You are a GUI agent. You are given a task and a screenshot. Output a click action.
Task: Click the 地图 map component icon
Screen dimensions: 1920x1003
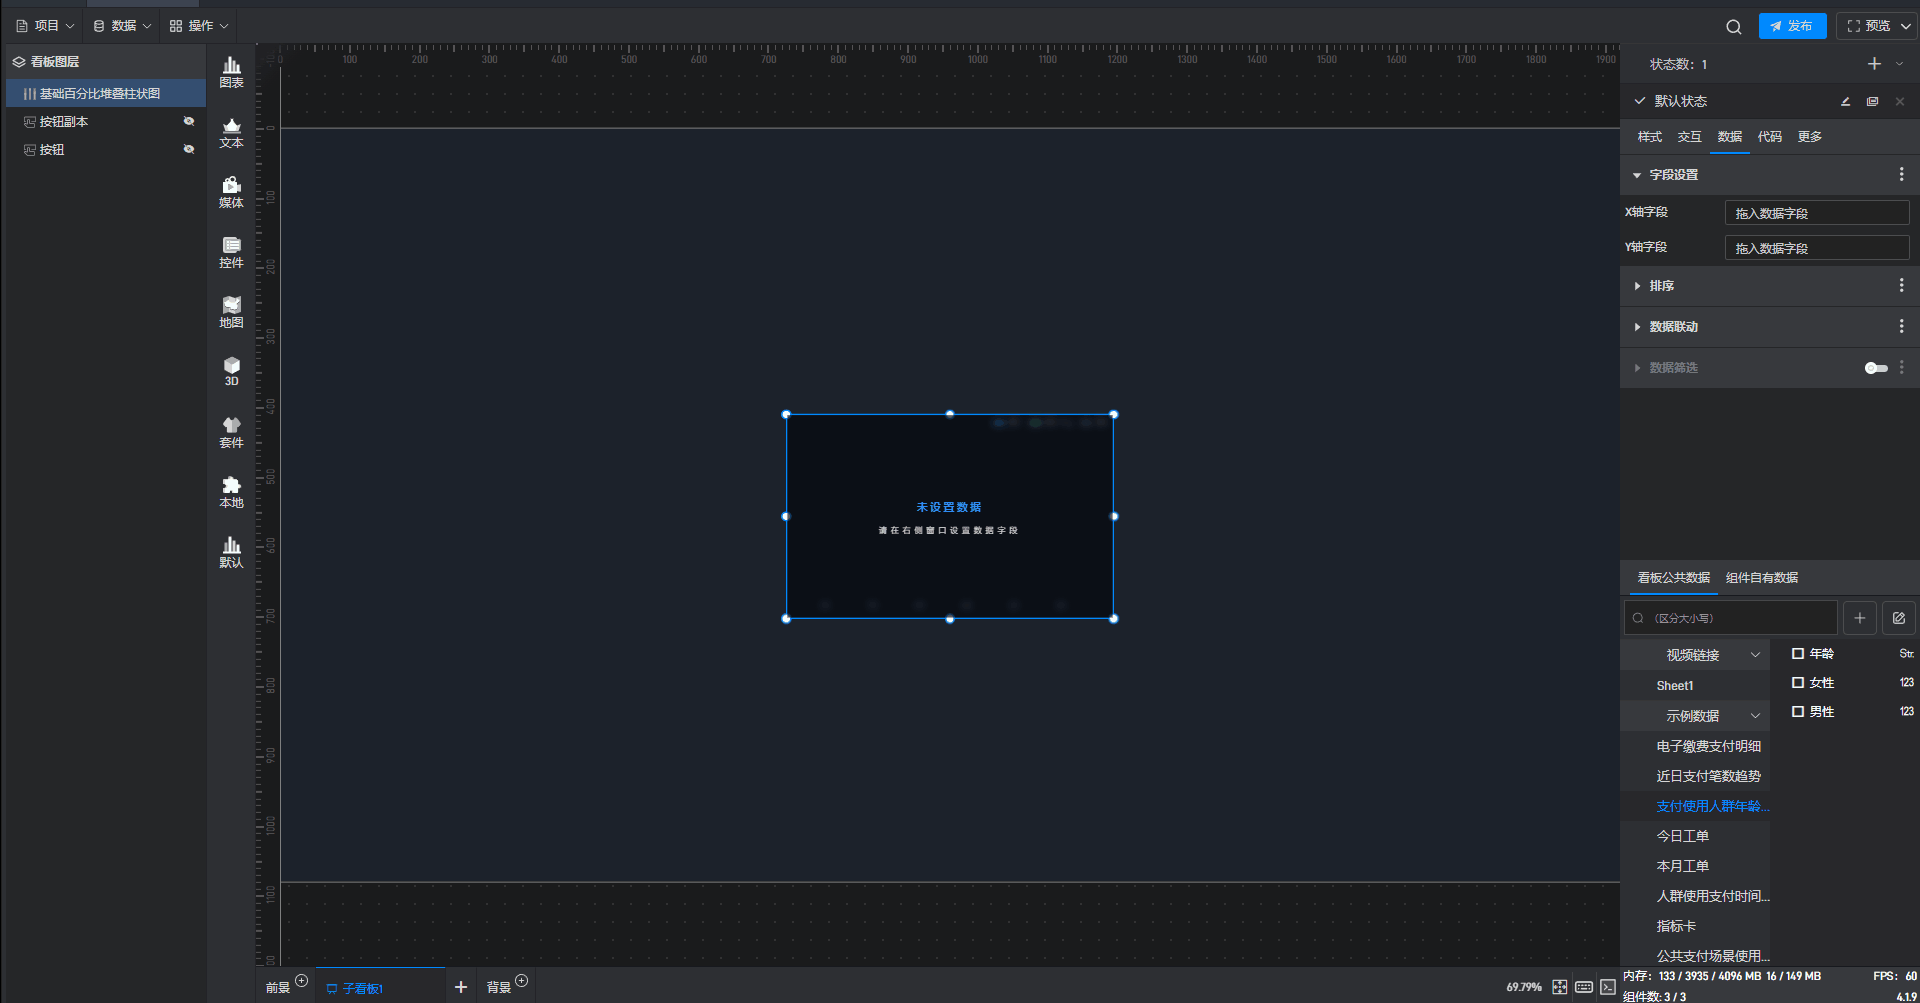pos(231,312)
